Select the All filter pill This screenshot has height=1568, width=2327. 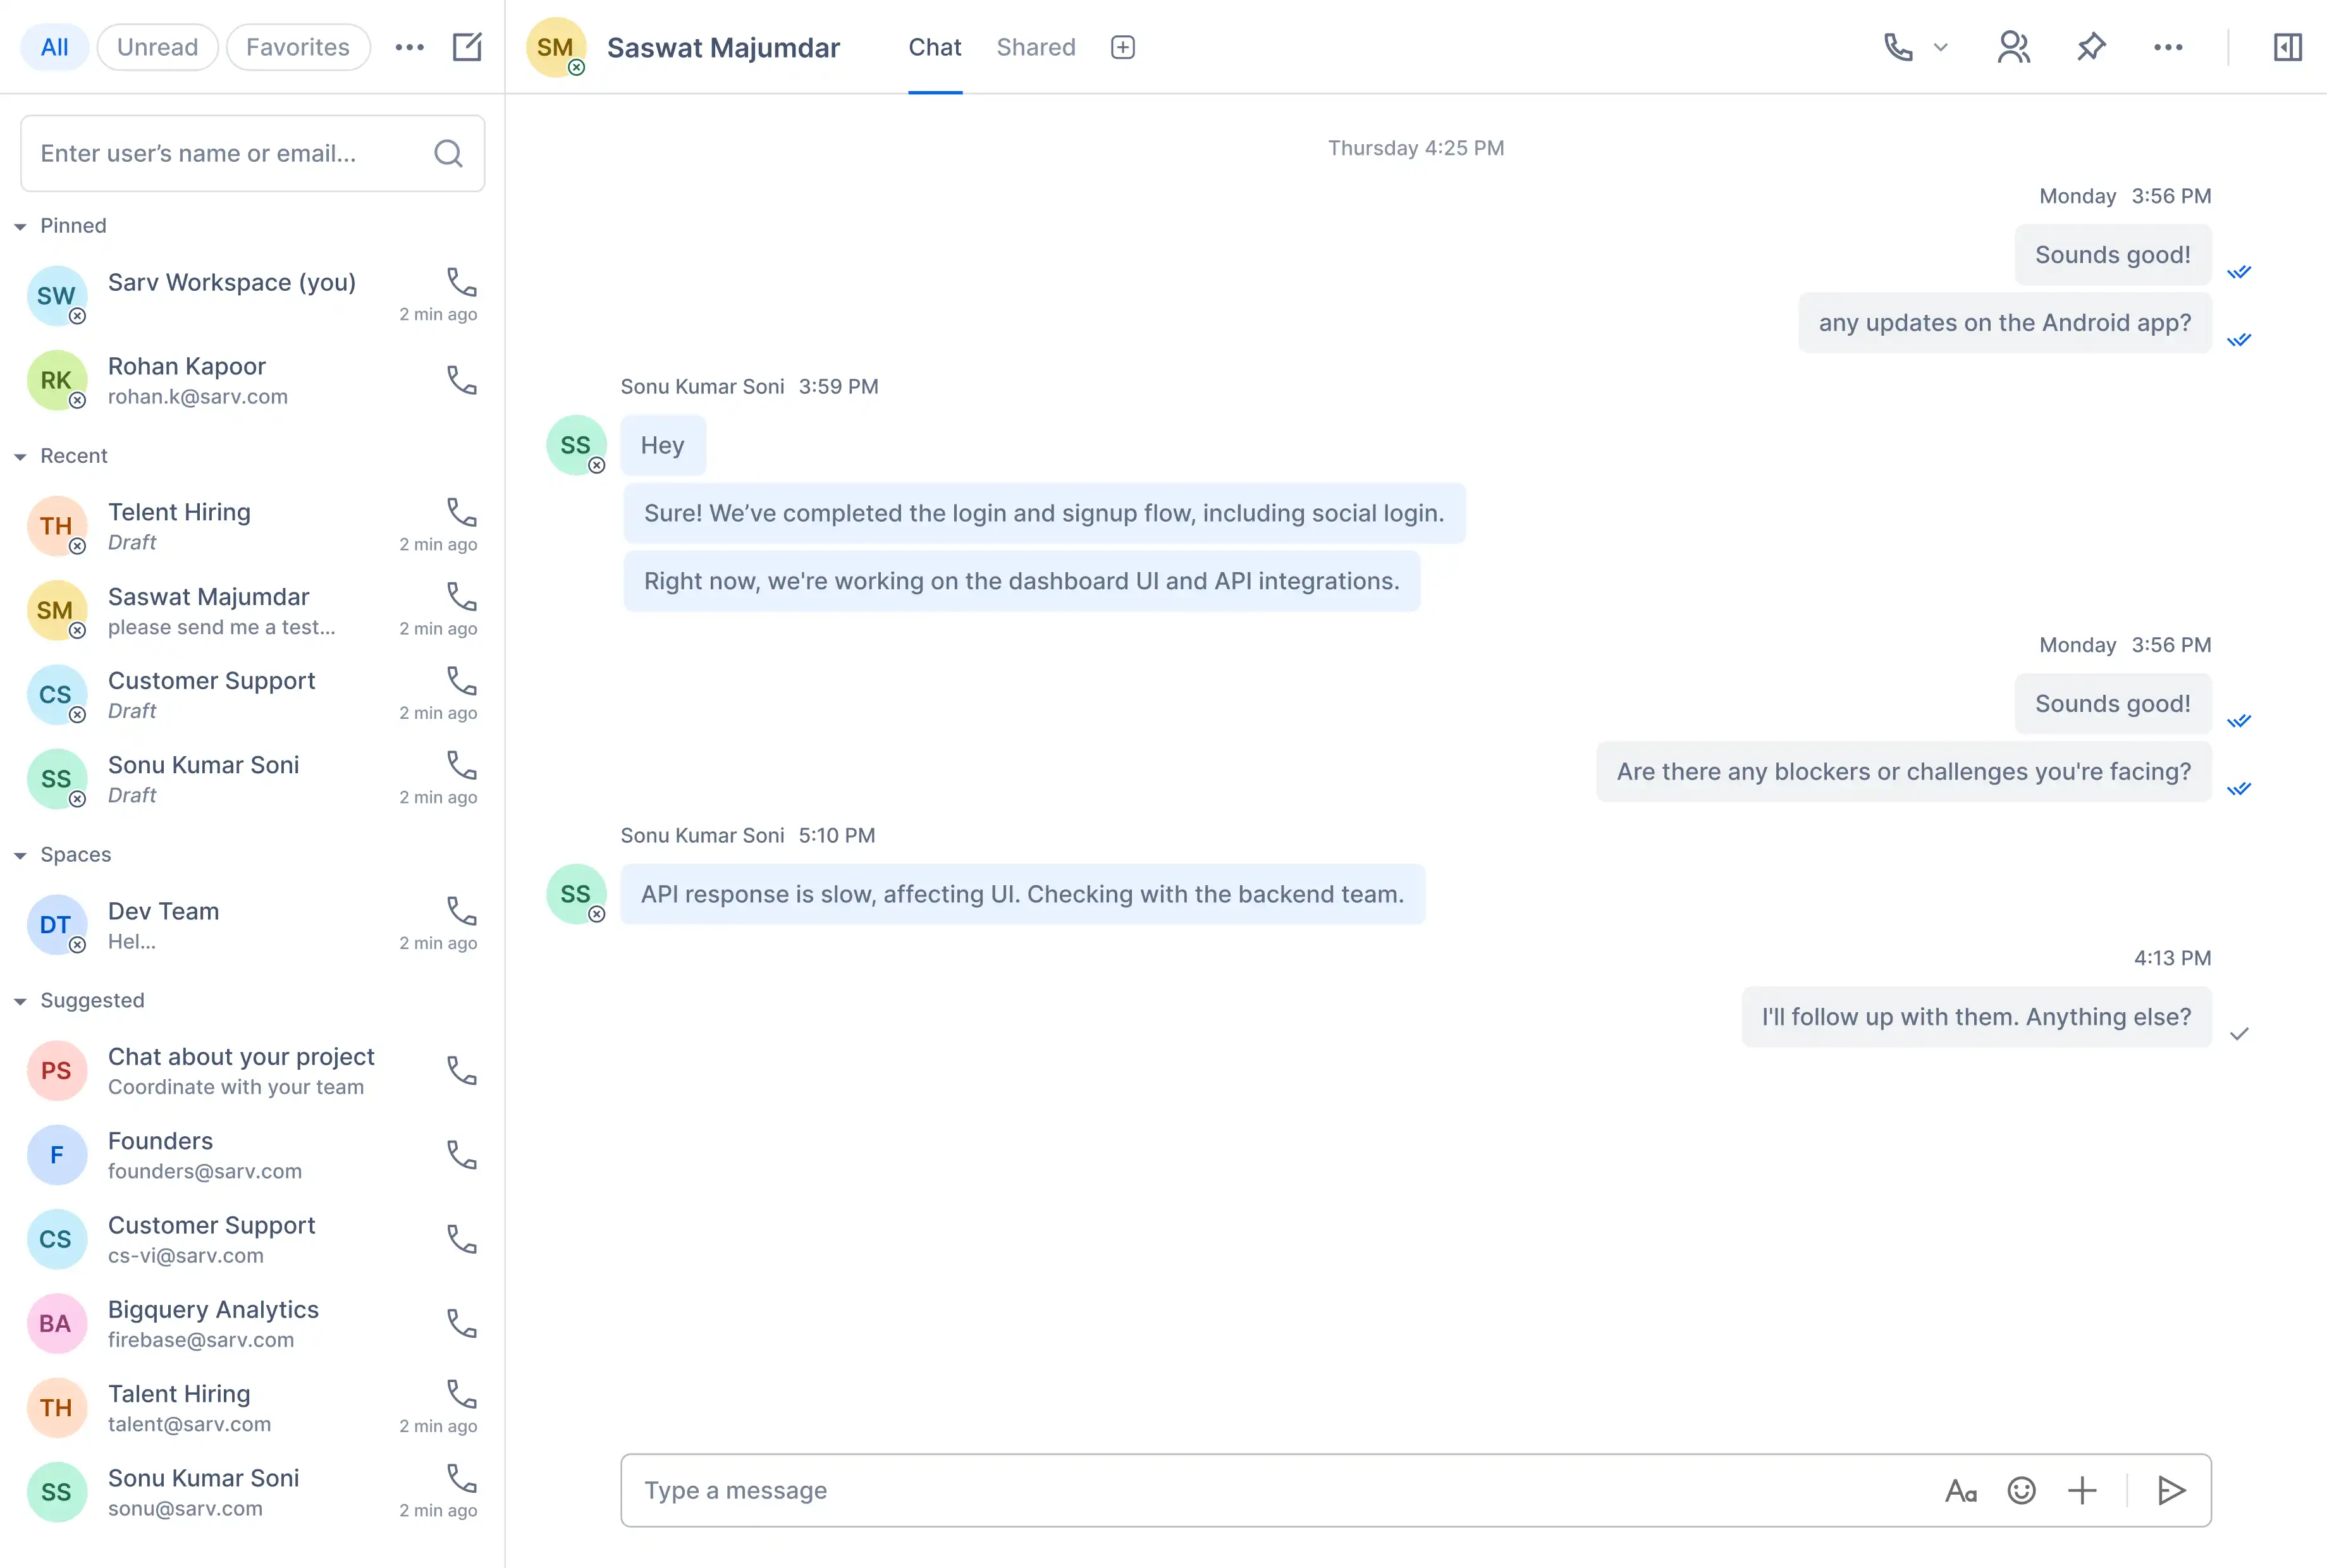tap(54, 47)
